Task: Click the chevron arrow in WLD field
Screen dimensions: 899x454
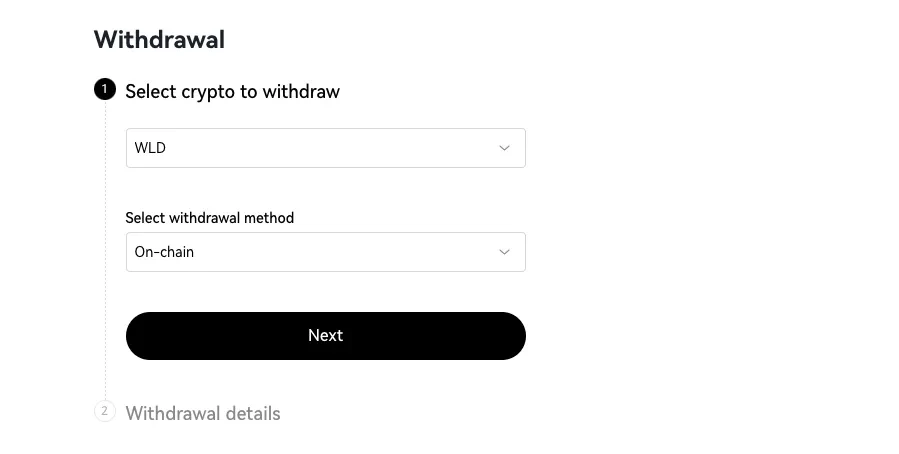Action: [x=504, y=148]
